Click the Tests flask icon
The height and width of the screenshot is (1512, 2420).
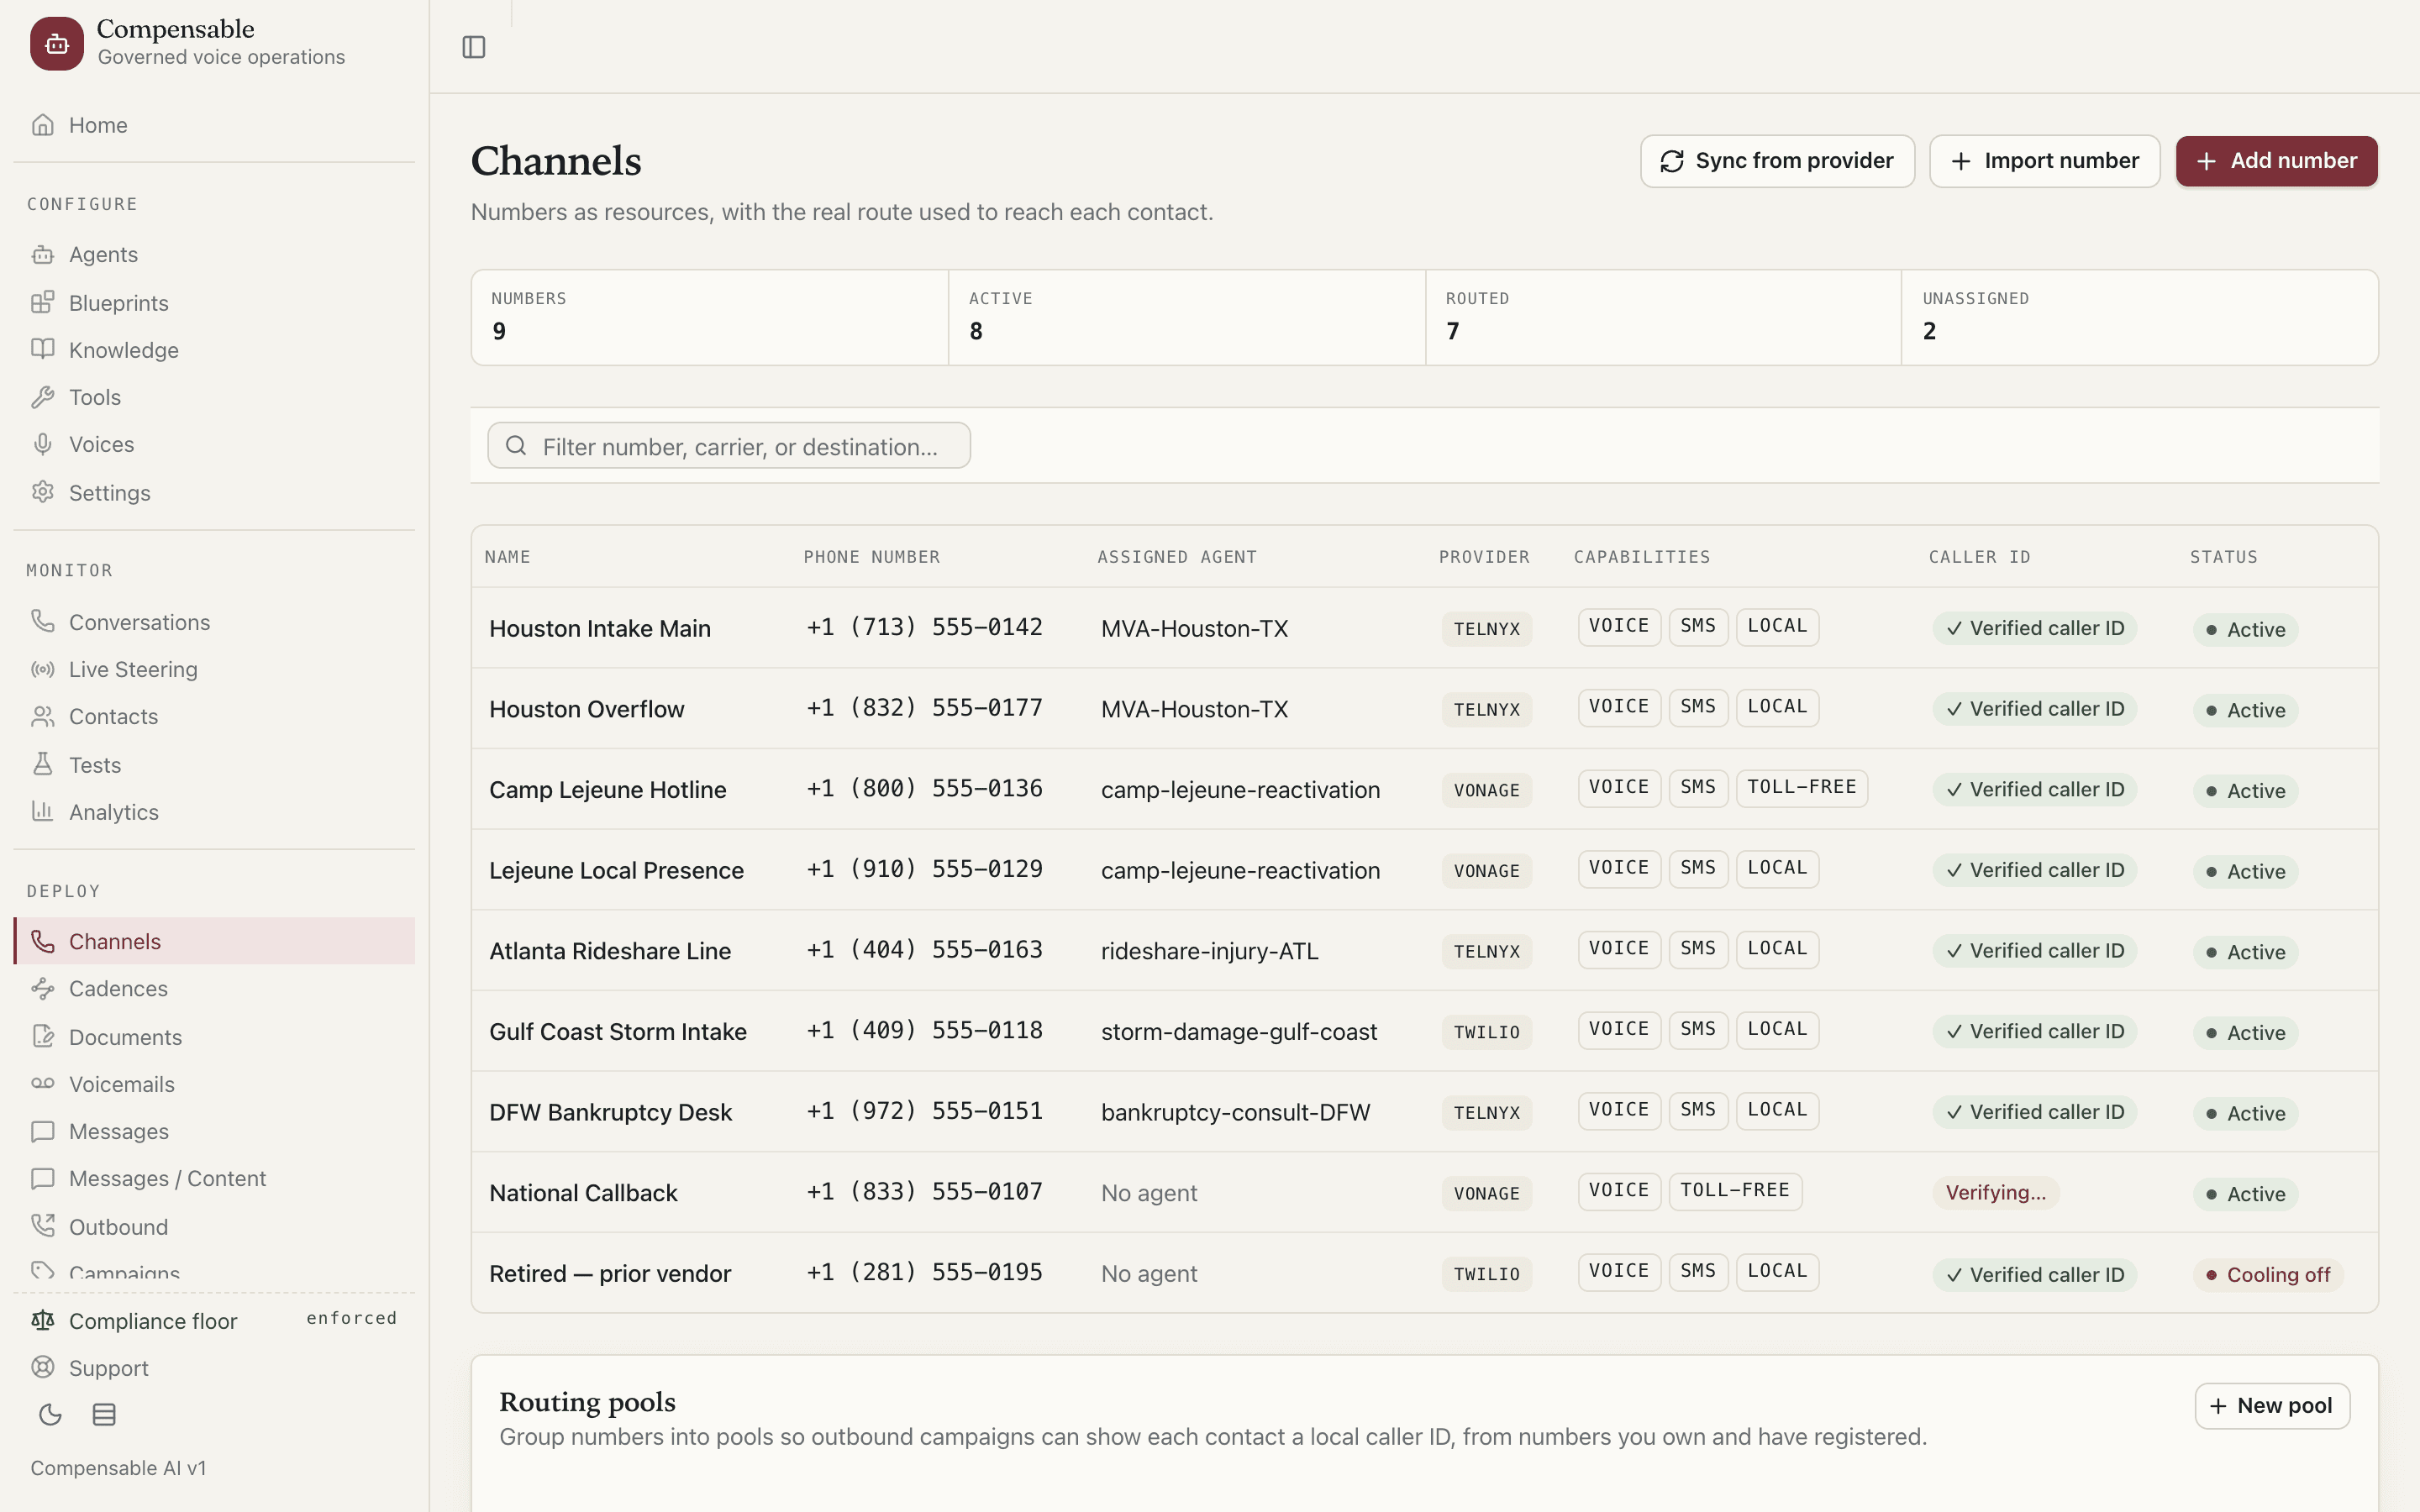click(x=42, y=764)
